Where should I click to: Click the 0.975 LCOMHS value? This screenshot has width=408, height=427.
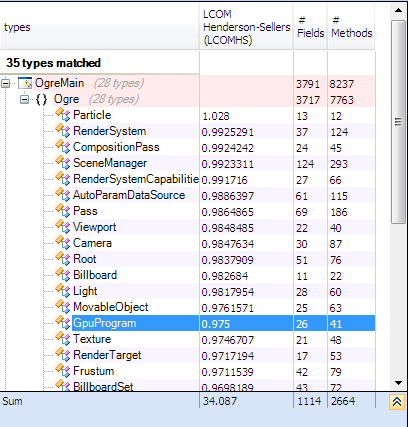click(216, 324)
